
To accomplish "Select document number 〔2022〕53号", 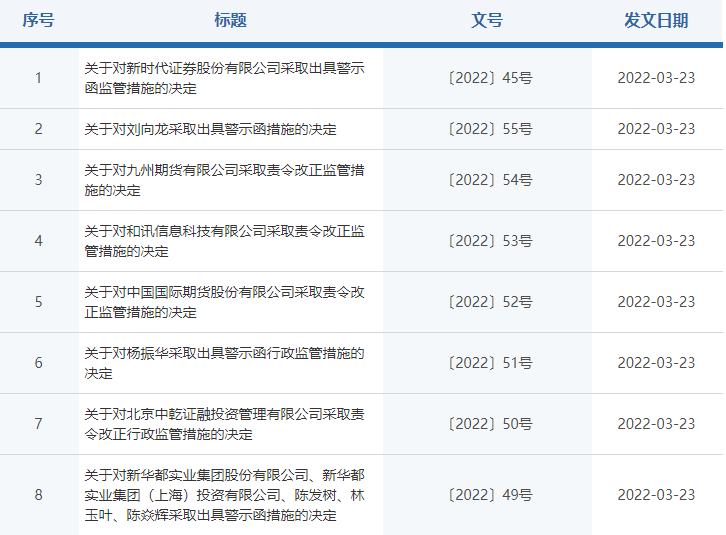I will [491, 241].
